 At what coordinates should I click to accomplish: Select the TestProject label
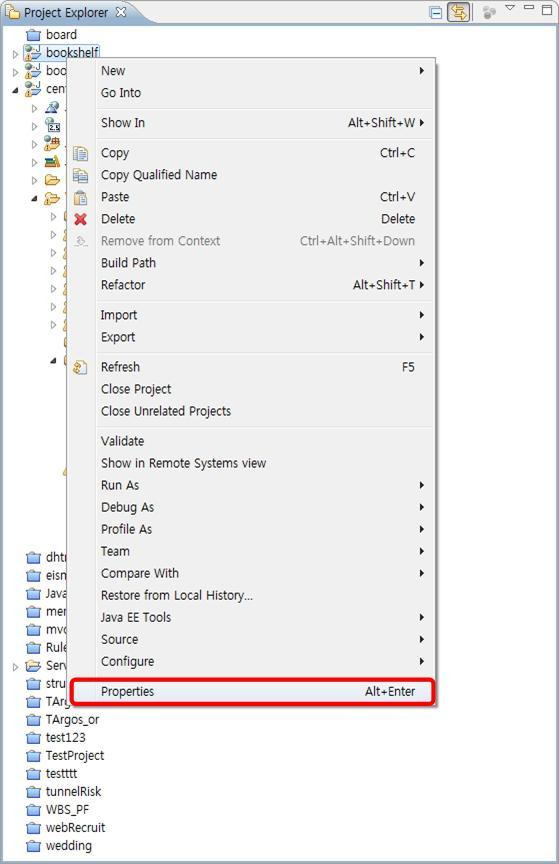pyautogui.click(x=75, y=756)
